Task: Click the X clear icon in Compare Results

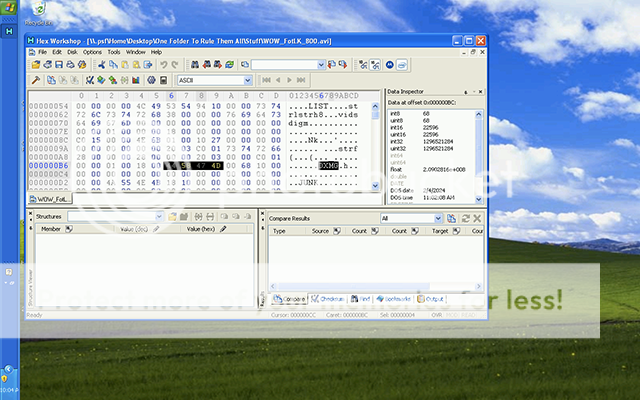Action: [477, 218]
